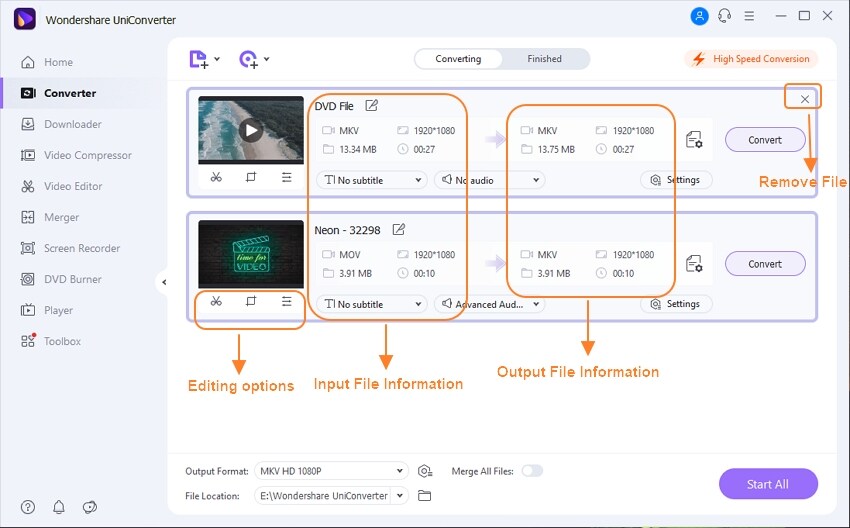850x528 pixels.
Task: Open DVD File subtitle dropdown
Action: pyautogui.click(x=372, y=180)
